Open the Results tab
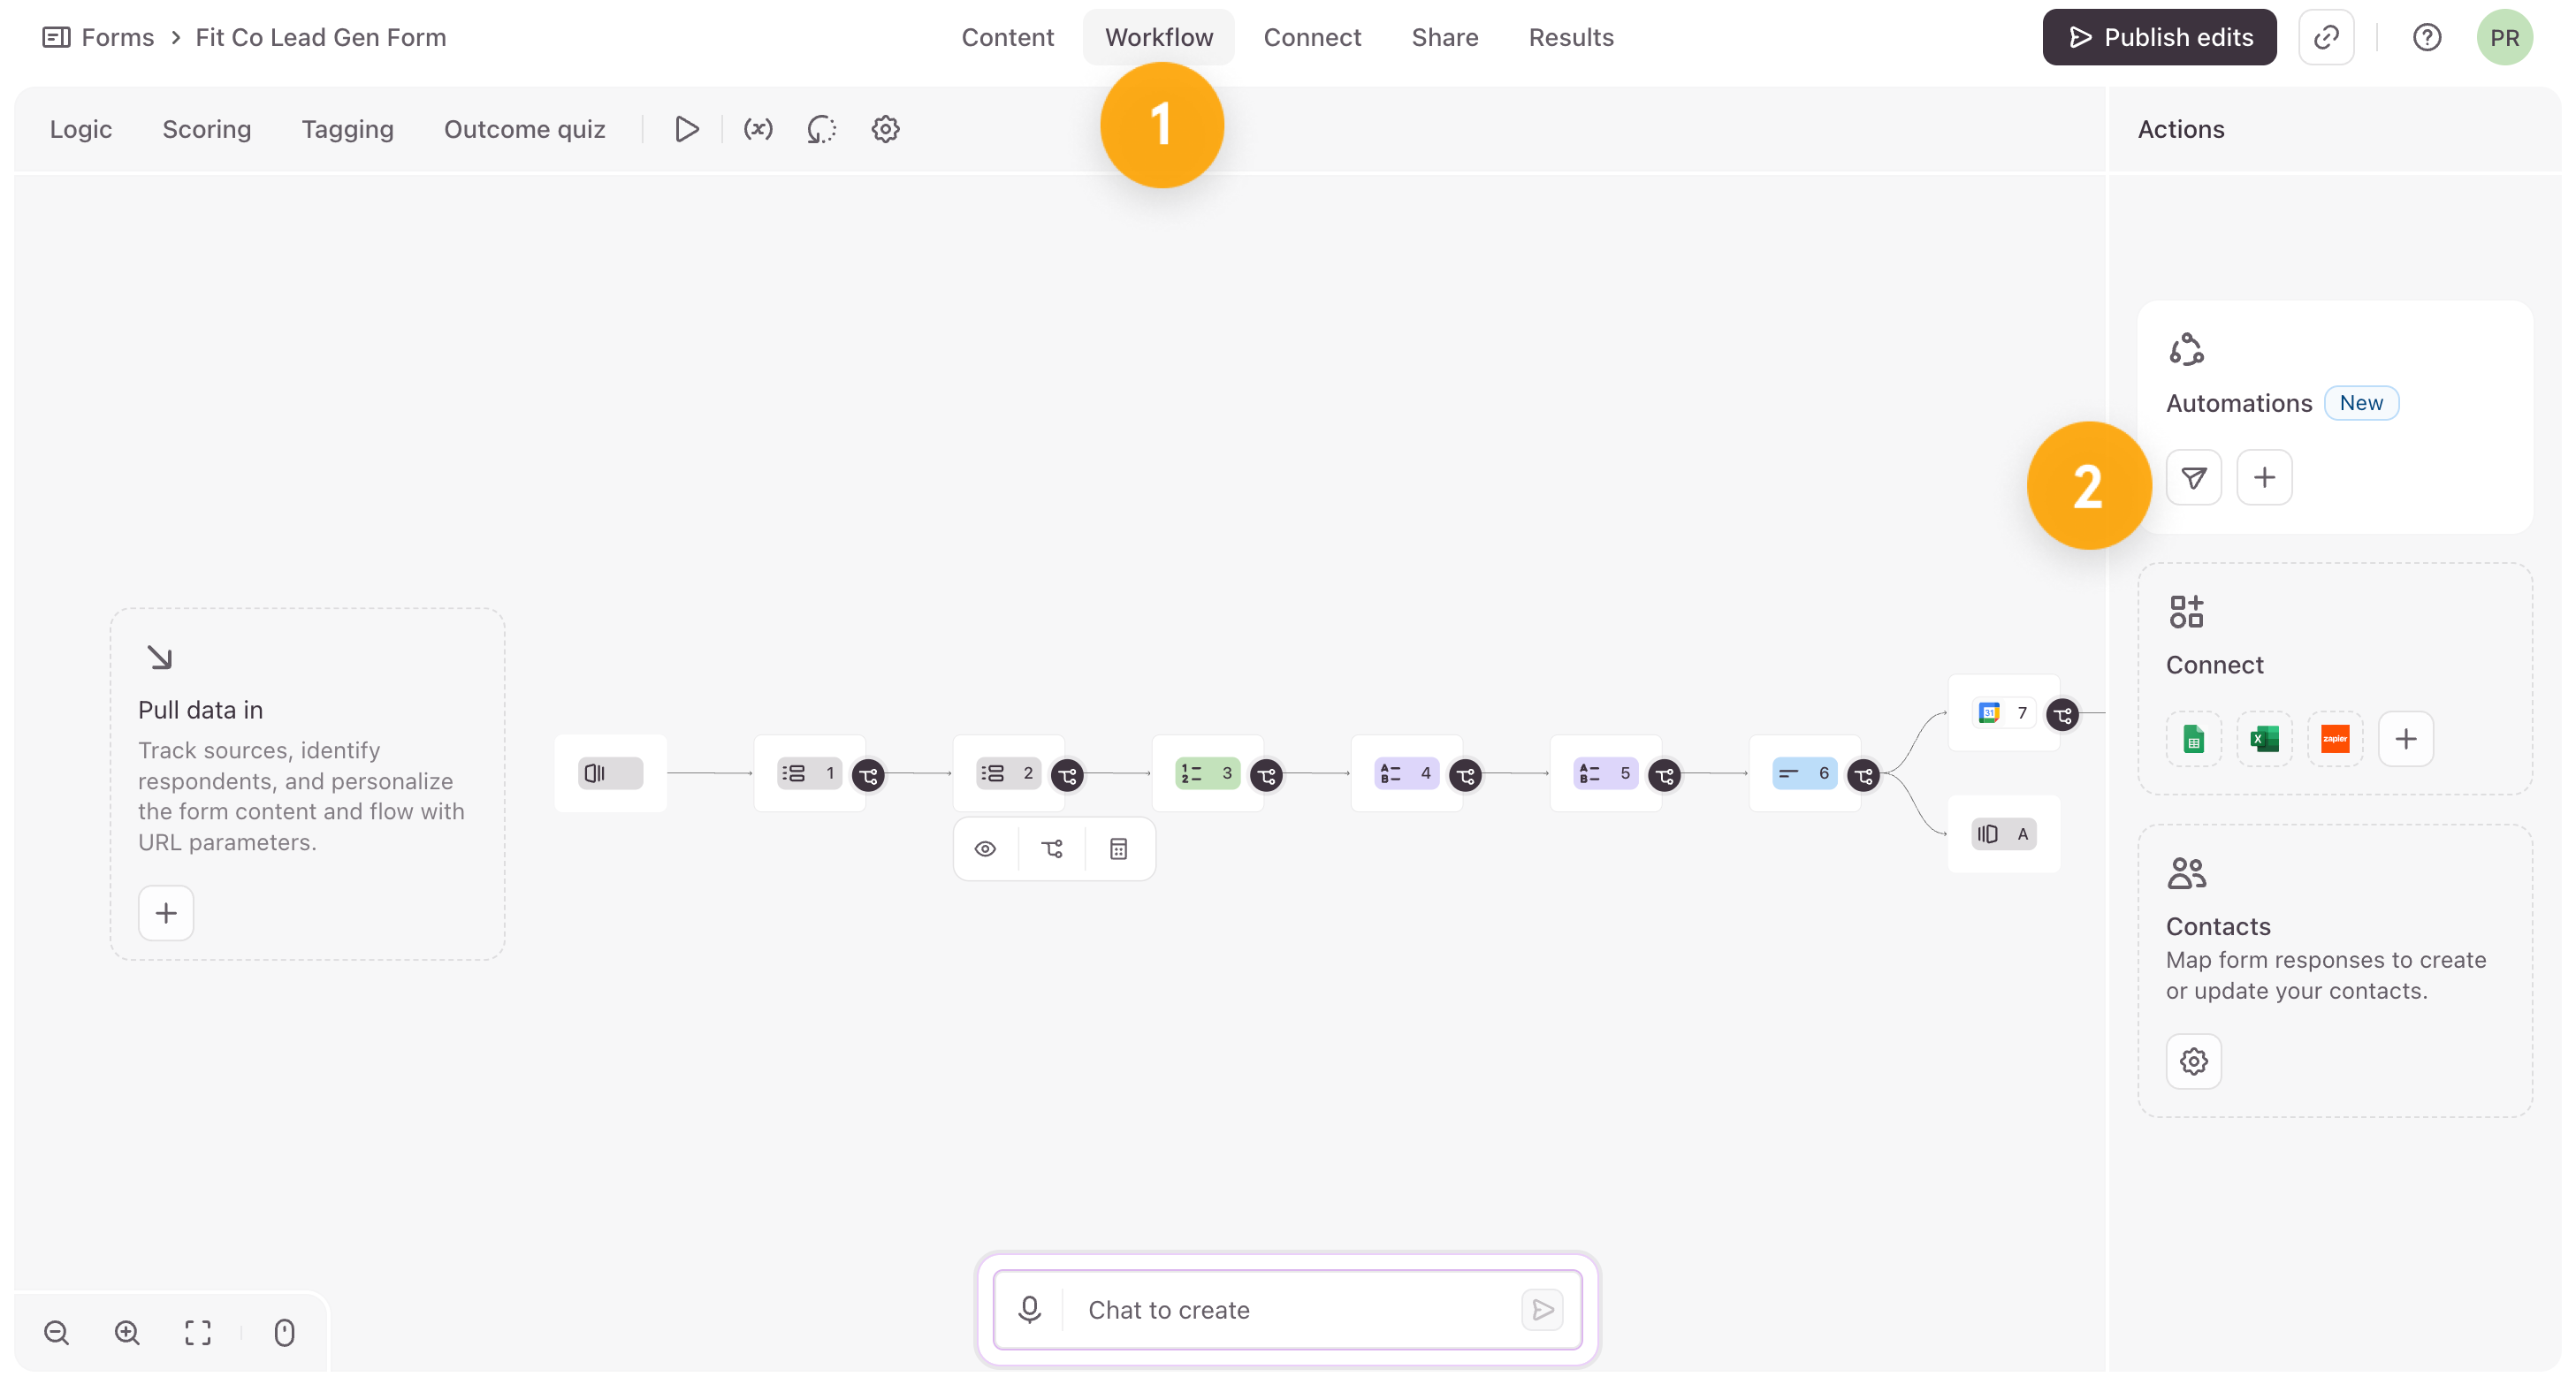The height and width of the screenshot is (1377, 2576). (1570, 37)
